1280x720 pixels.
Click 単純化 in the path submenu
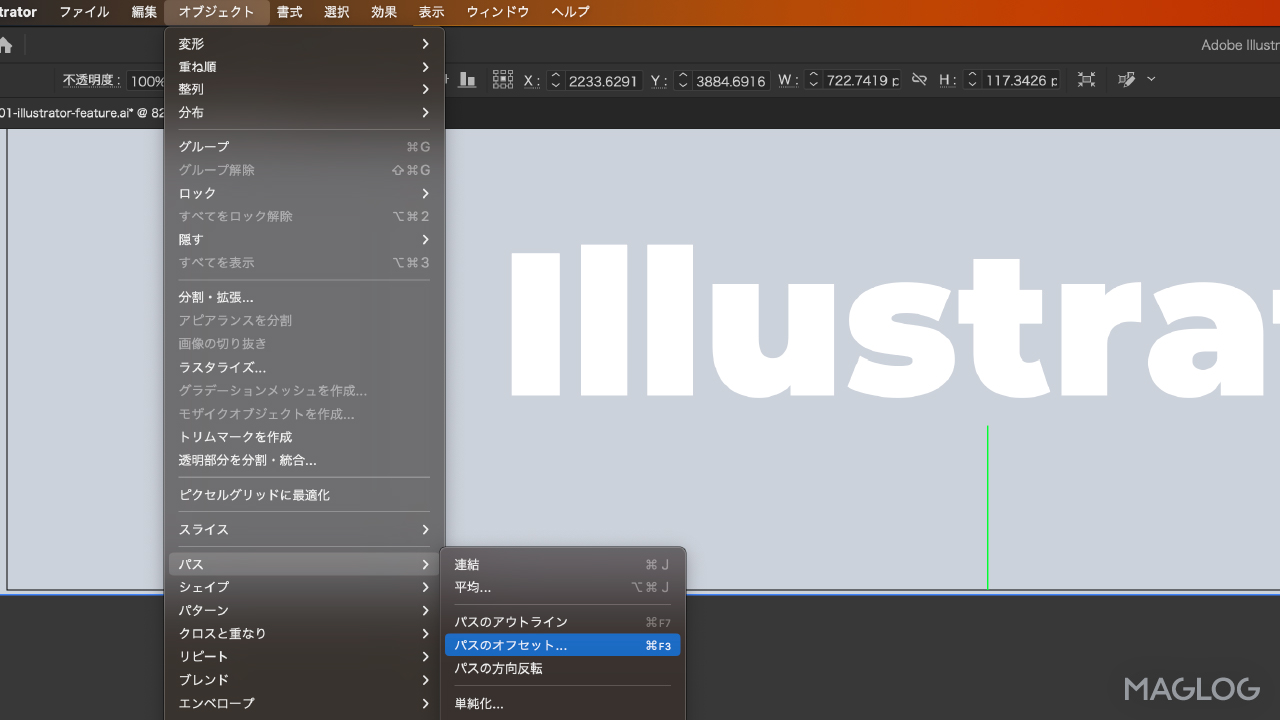478,703
